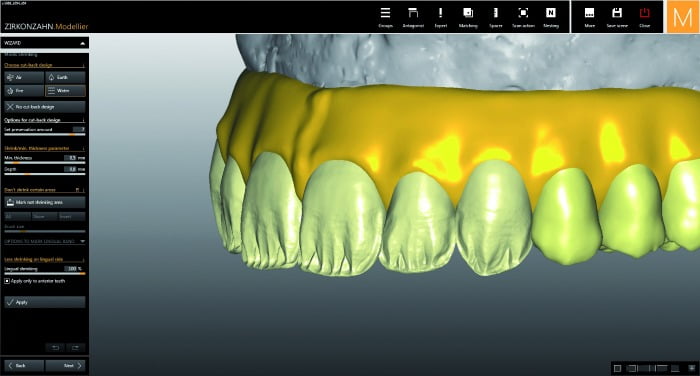Click Lingual shrinking percent field
The width and height of the screenshot is (700, 376).
(x=70, y=269)
